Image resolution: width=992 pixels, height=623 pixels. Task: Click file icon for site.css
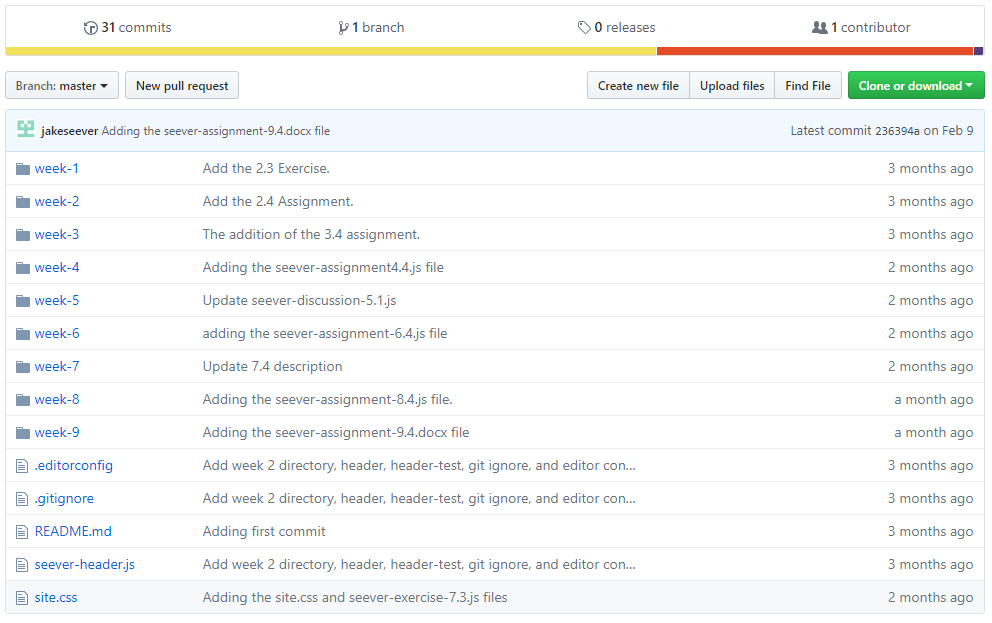(22, 598)
